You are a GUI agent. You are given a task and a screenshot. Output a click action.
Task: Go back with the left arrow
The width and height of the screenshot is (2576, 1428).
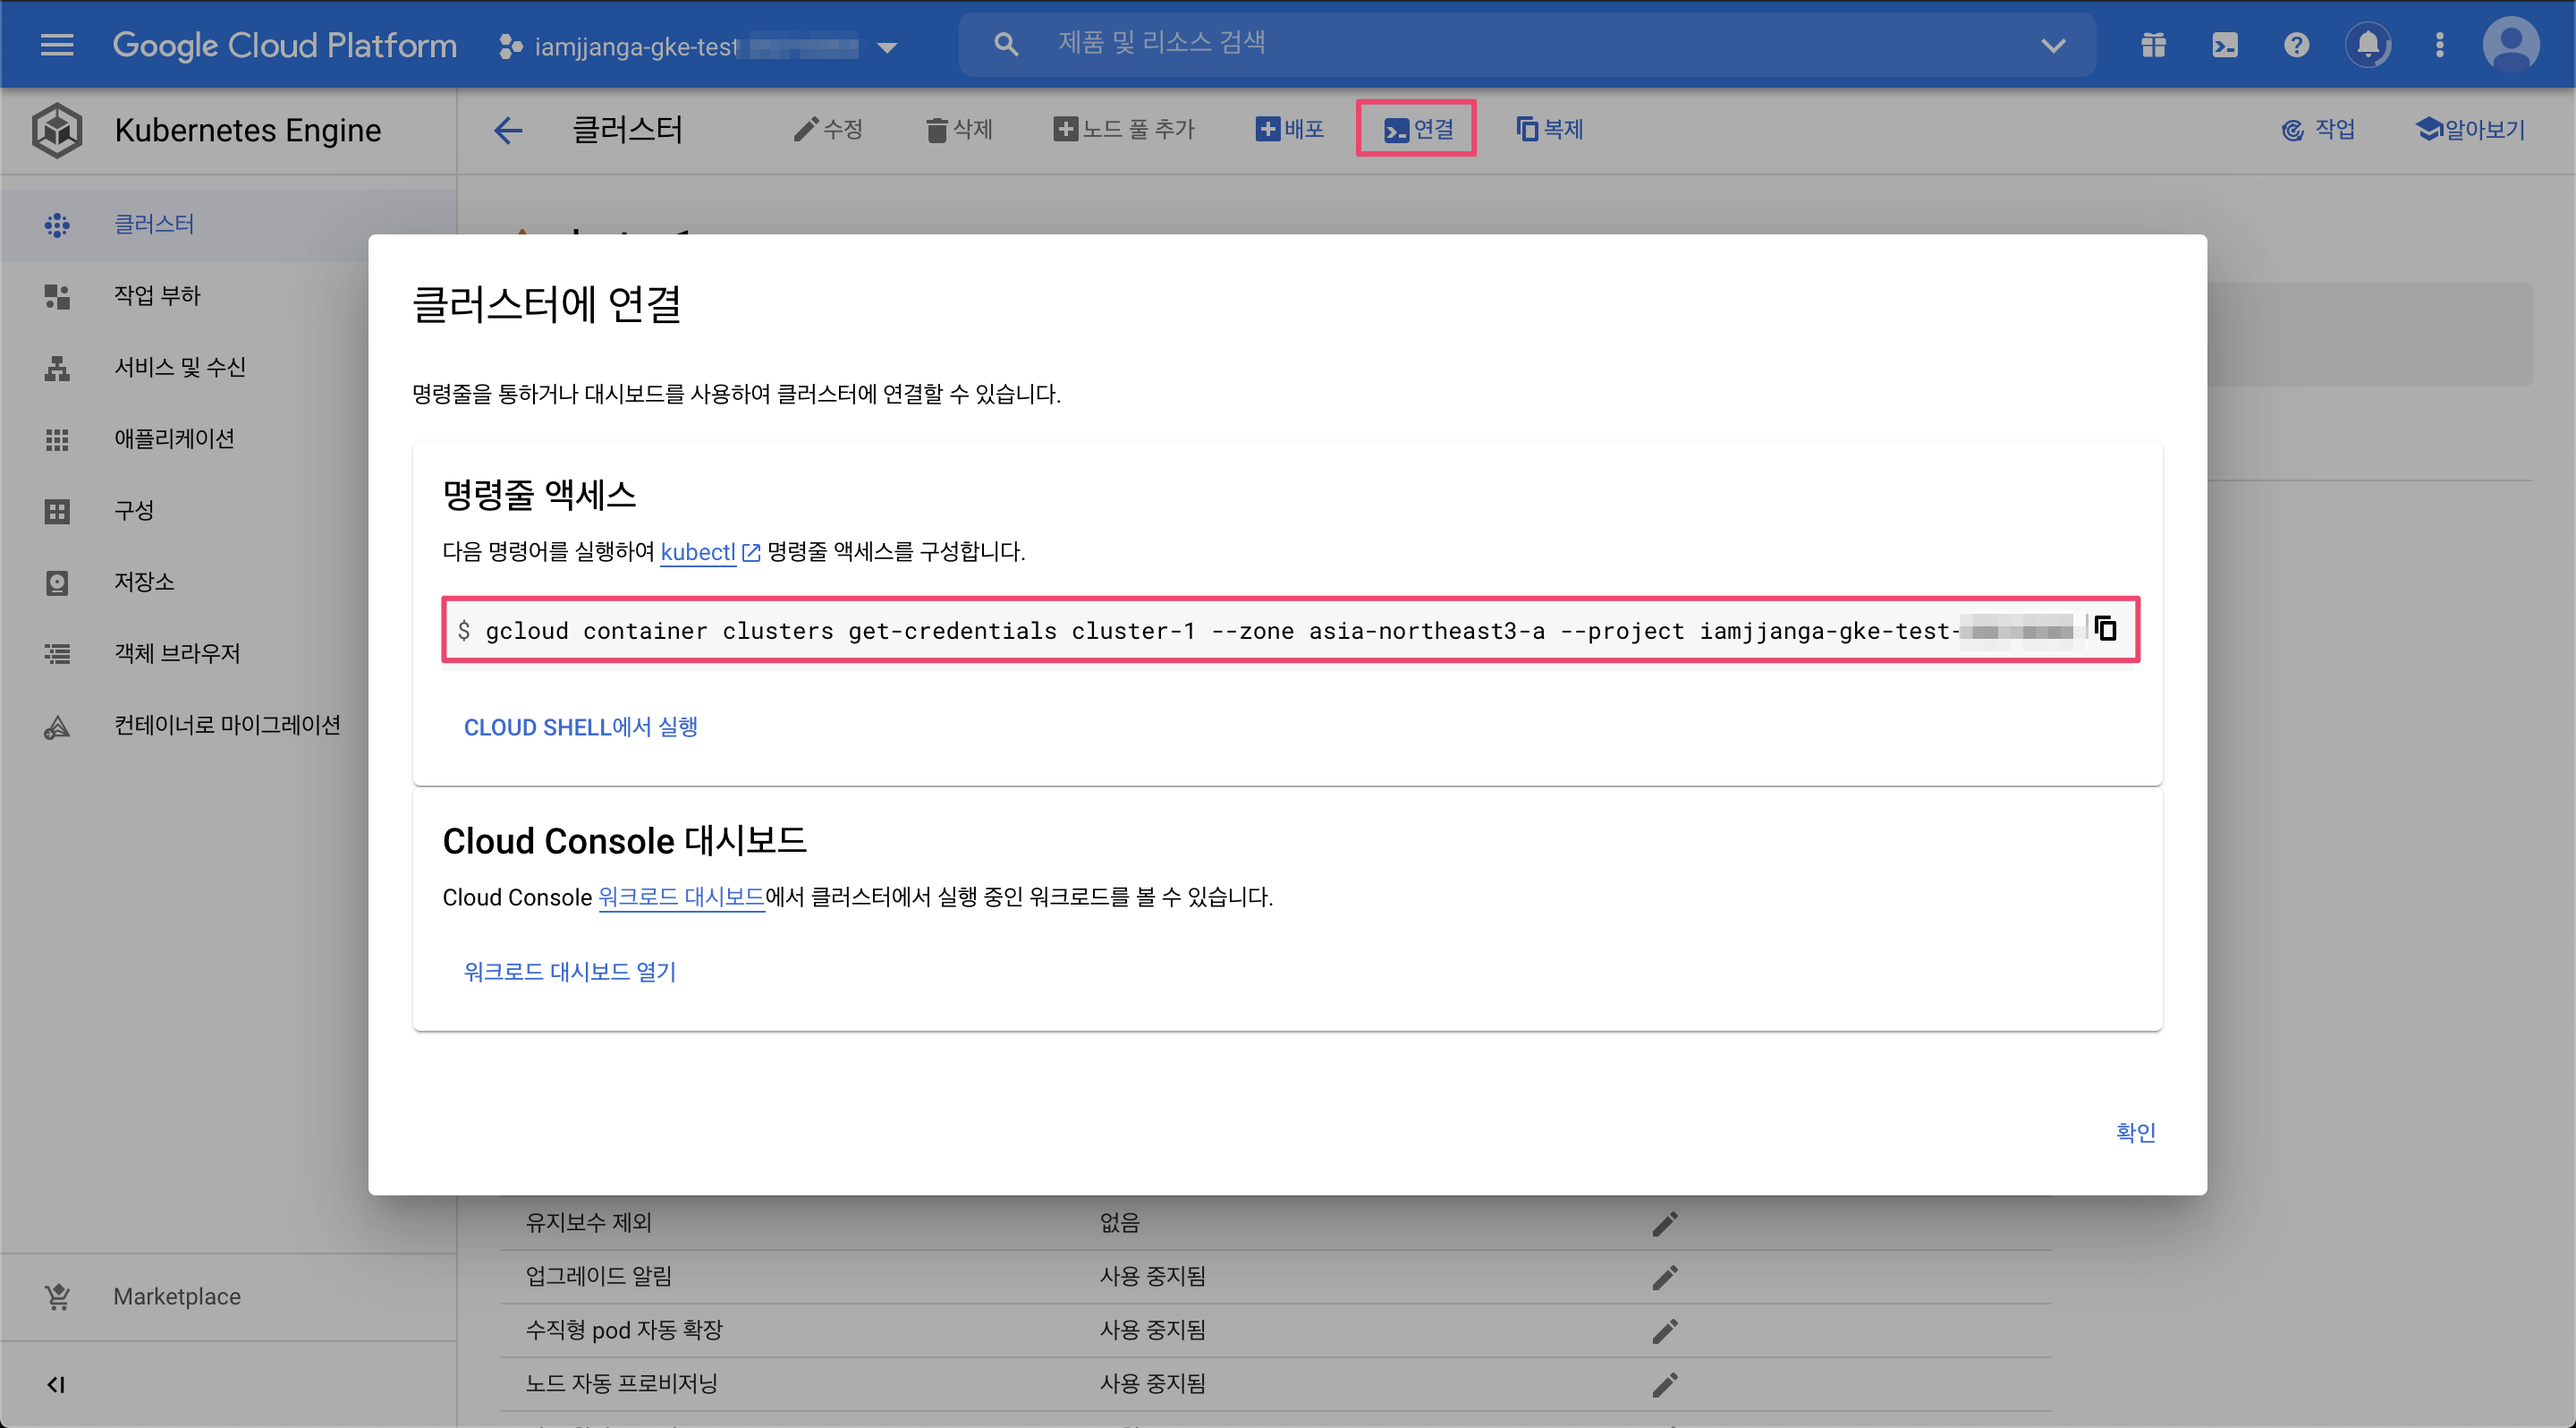tap(508, 130)
